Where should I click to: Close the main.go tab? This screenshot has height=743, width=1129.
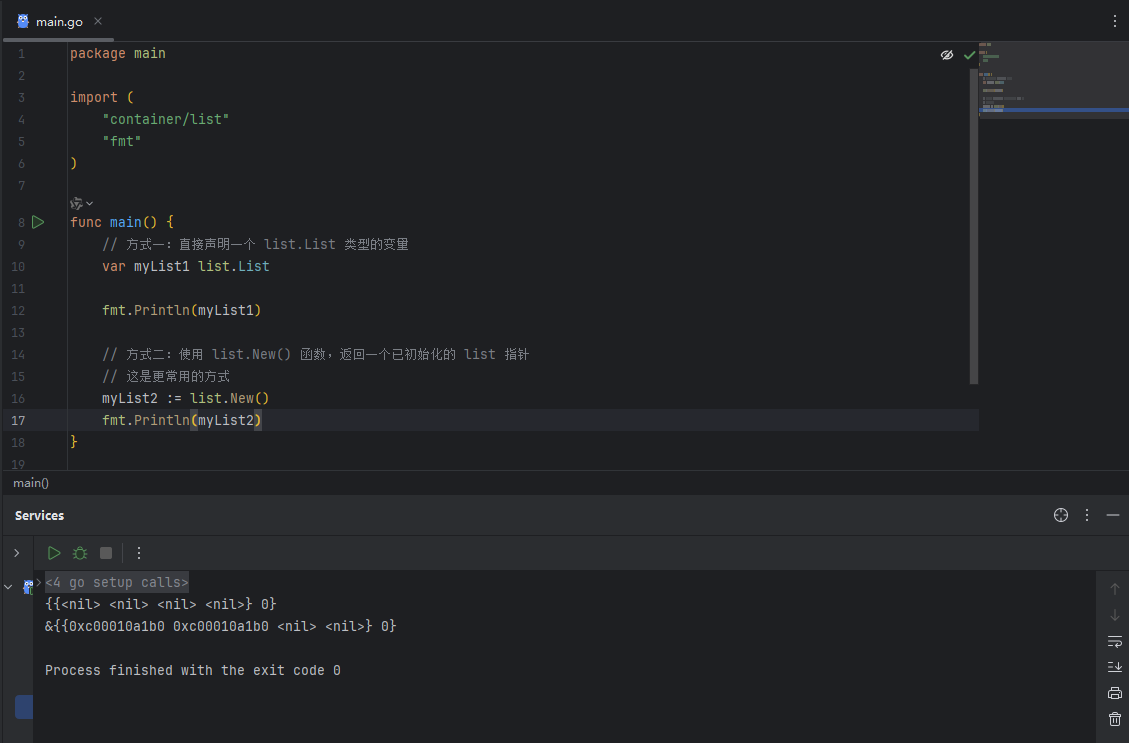(x=98, y=22)
